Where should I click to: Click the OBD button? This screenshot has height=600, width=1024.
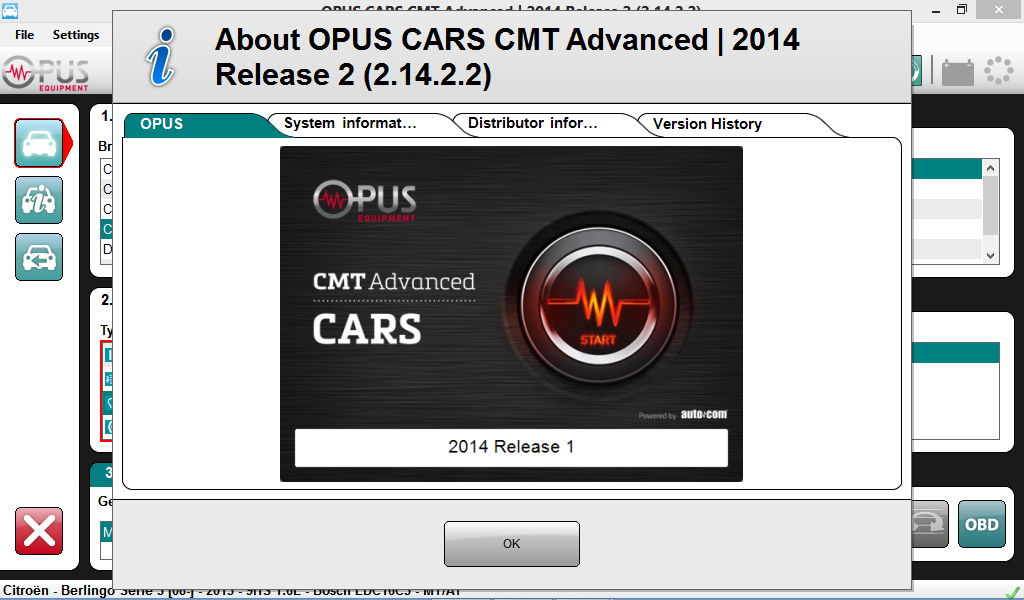click(x=982, y=524)
